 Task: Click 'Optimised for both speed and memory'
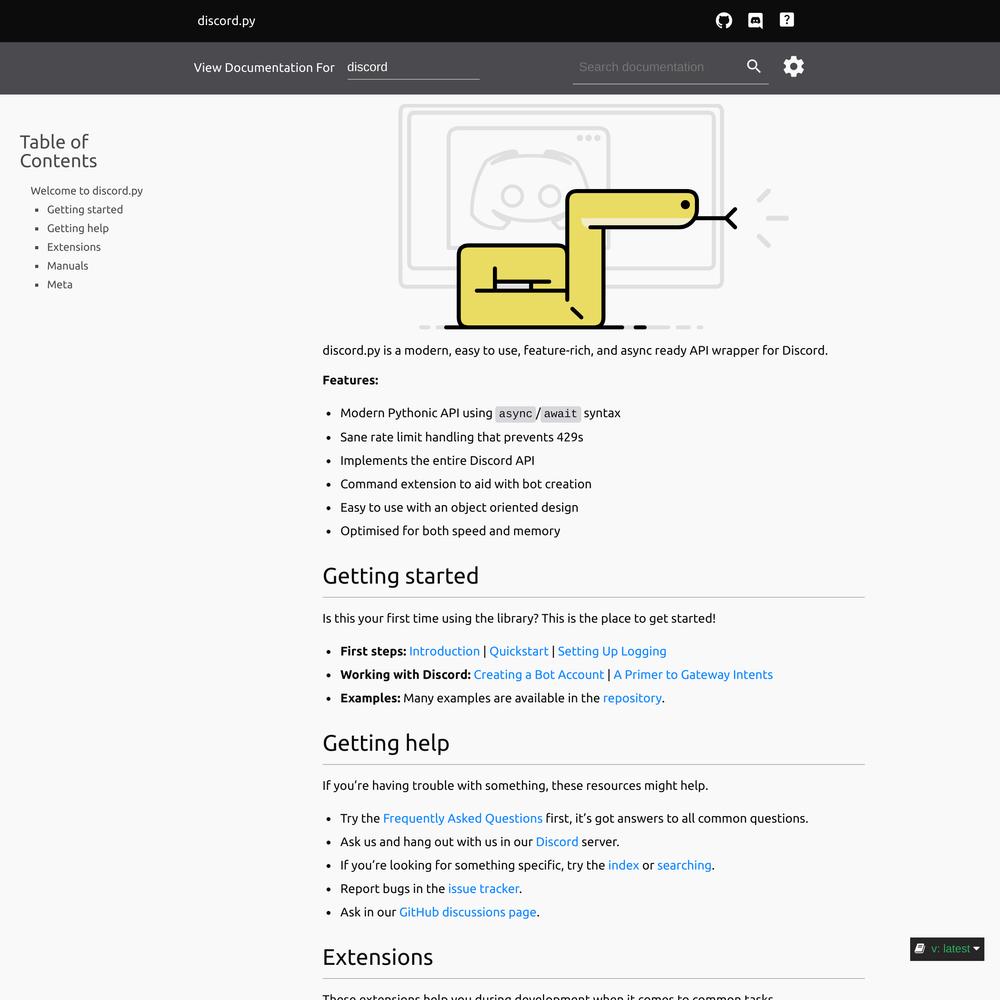coord(450,531)
